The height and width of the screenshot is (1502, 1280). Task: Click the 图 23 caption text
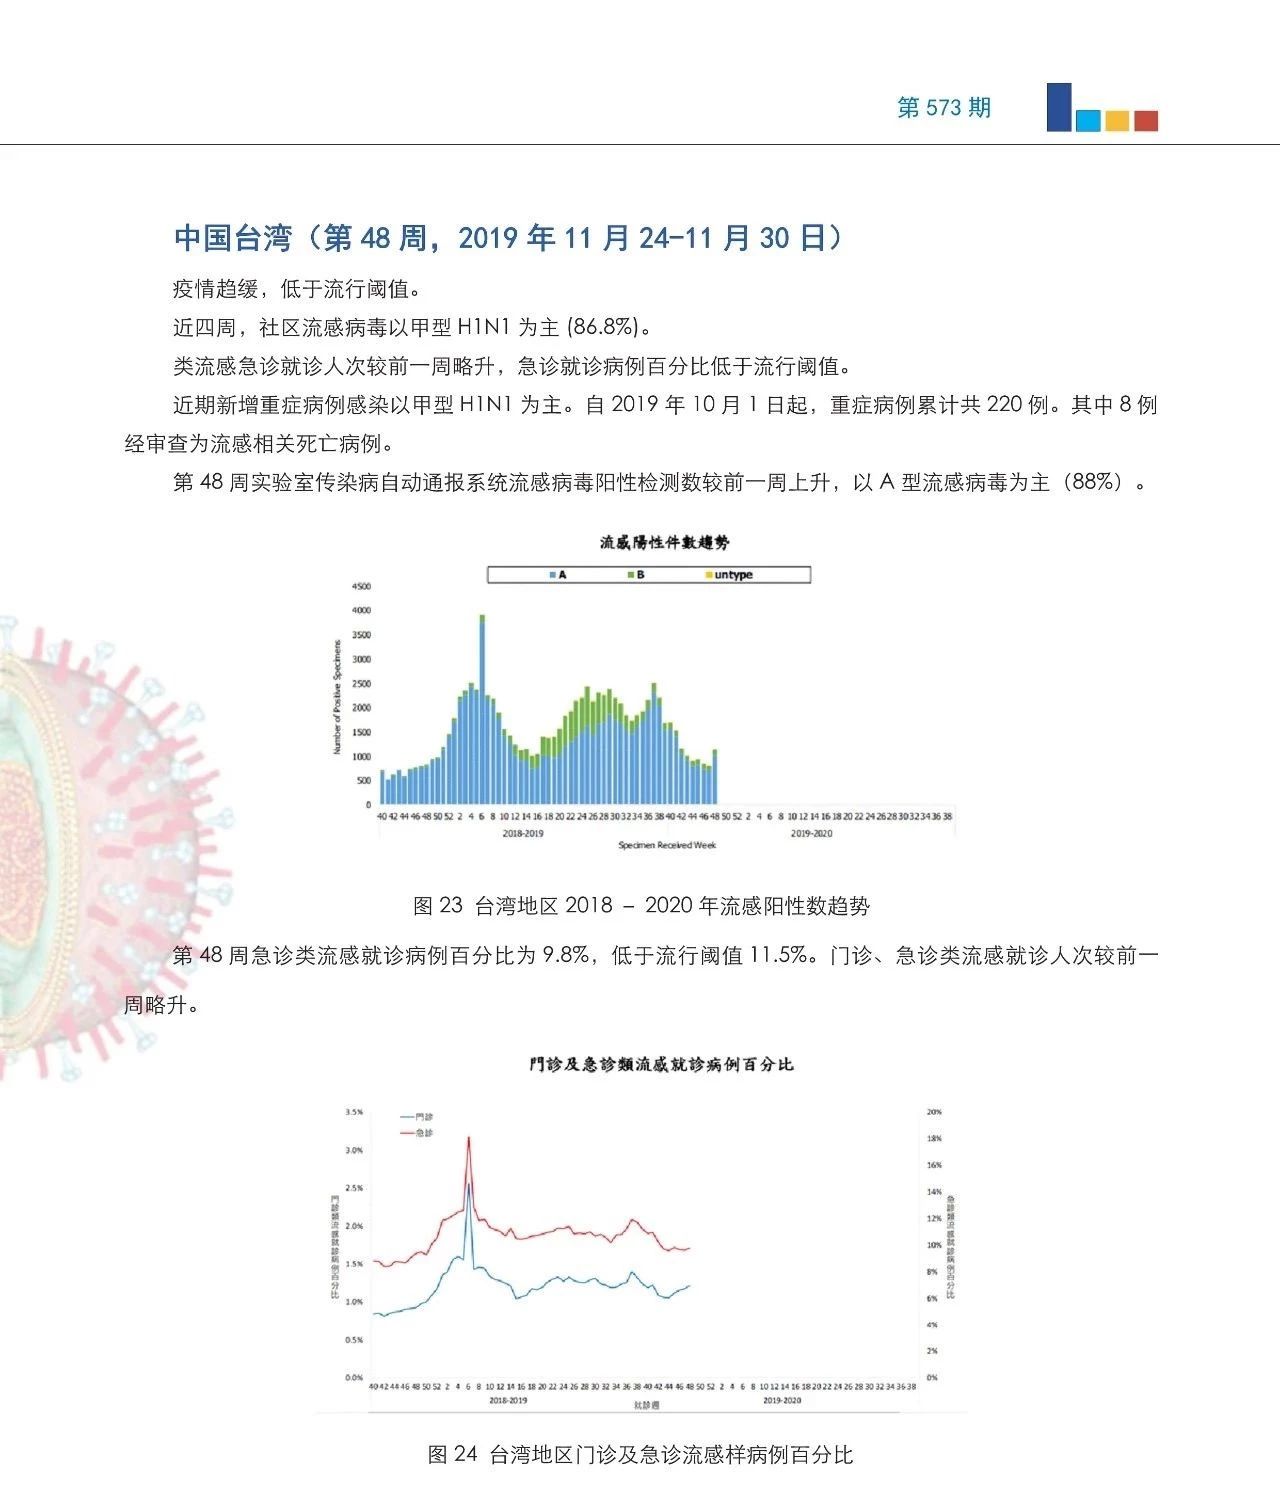tap(641, 906)
